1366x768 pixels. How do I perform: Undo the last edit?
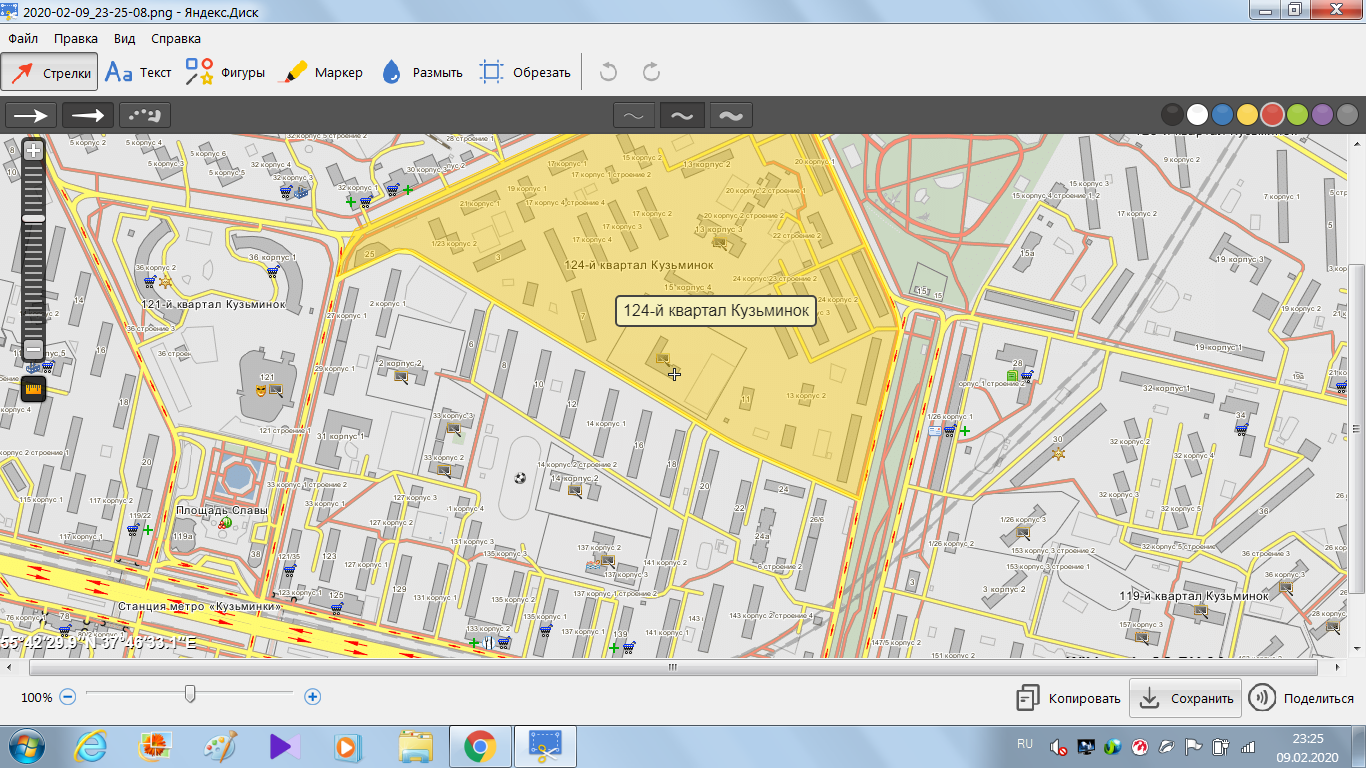pos(608,72)
